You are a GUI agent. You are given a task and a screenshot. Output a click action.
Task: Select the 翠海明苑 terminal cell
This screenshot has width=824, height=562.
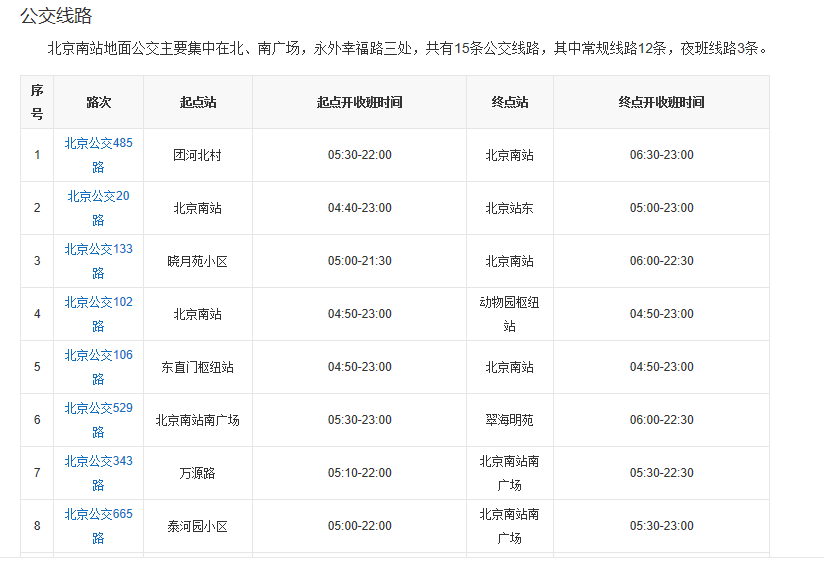pos(510,420)
